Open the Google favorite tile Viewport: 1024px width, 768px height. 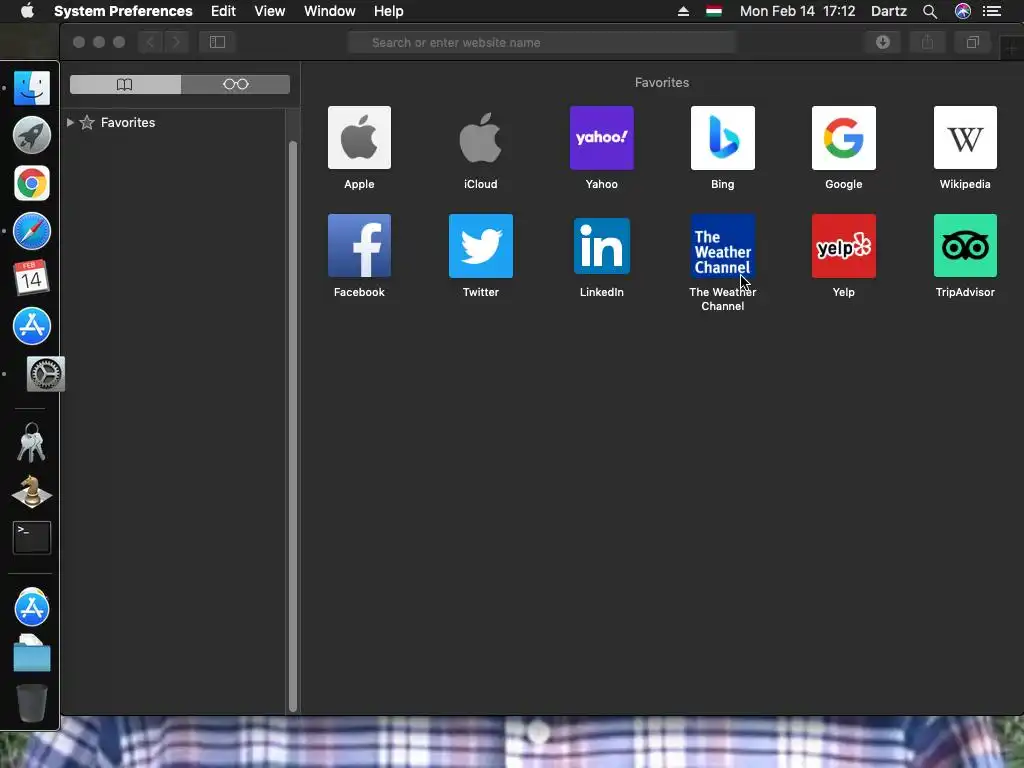pos(844,138)
